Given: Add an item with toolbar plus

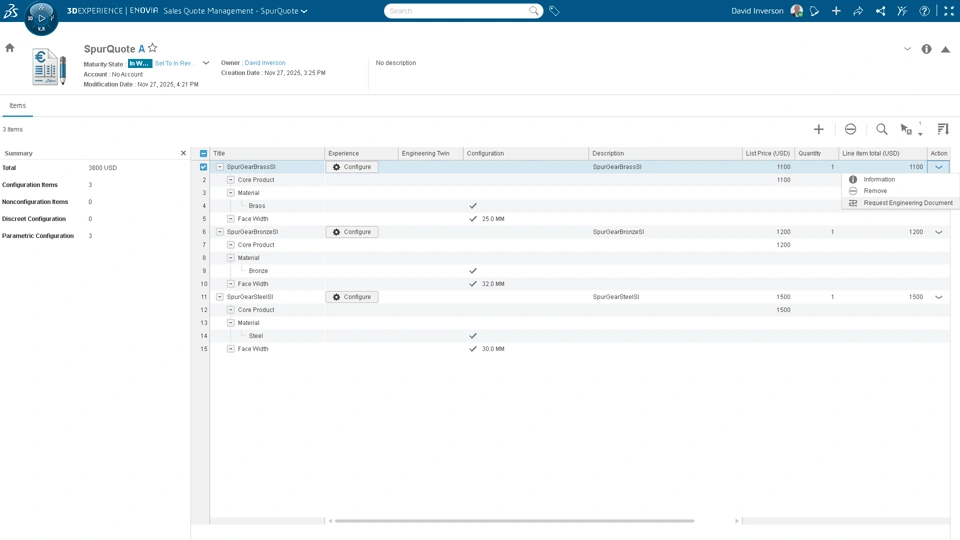Looking at the screenshot, I should click(819, 129).
